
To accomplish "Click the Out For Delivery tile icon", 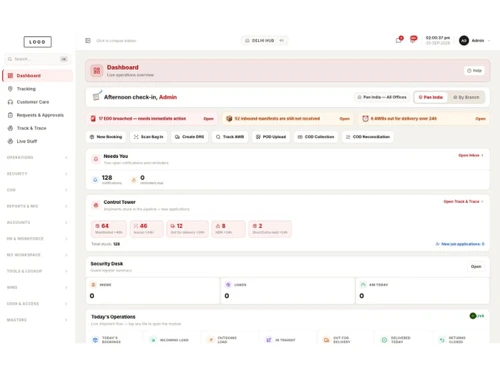I will (326, 340).
